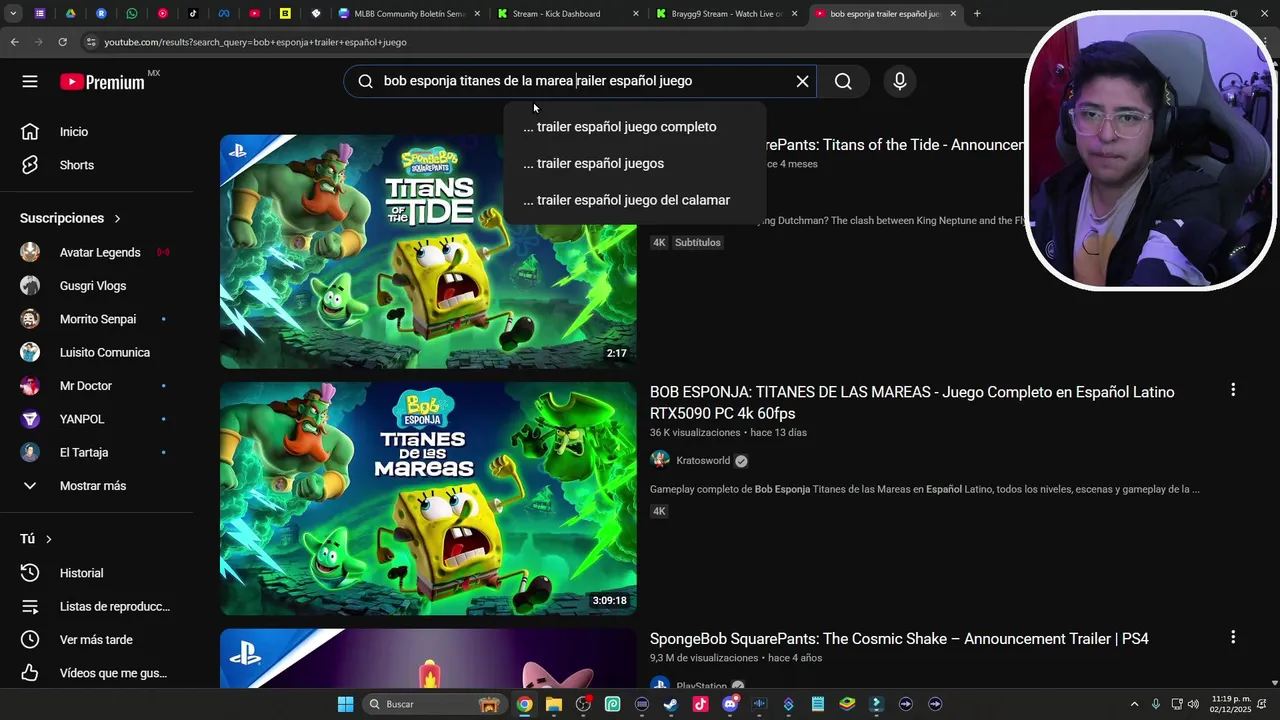Switch to Braygg9 Stream tab
1280x720 pixels.
coord(728,14)
